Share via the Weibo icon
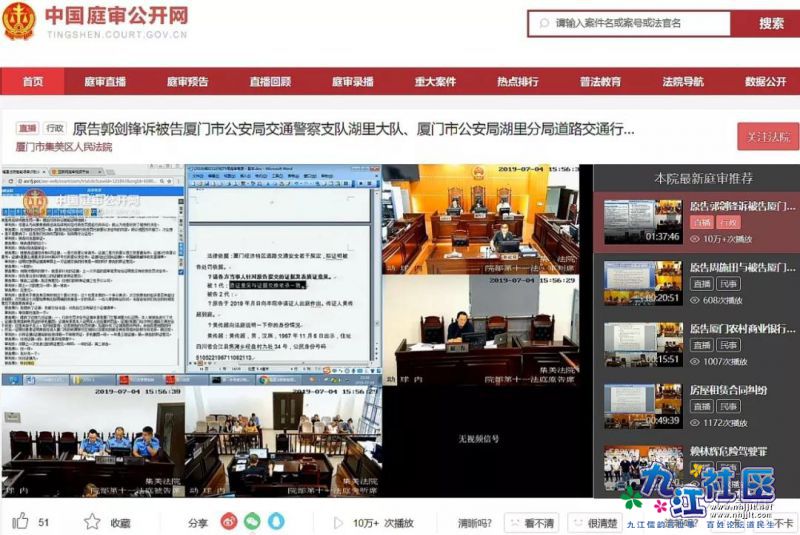This screenshot has height=535, width=800. pyautogui.click(x=229, y=521)
